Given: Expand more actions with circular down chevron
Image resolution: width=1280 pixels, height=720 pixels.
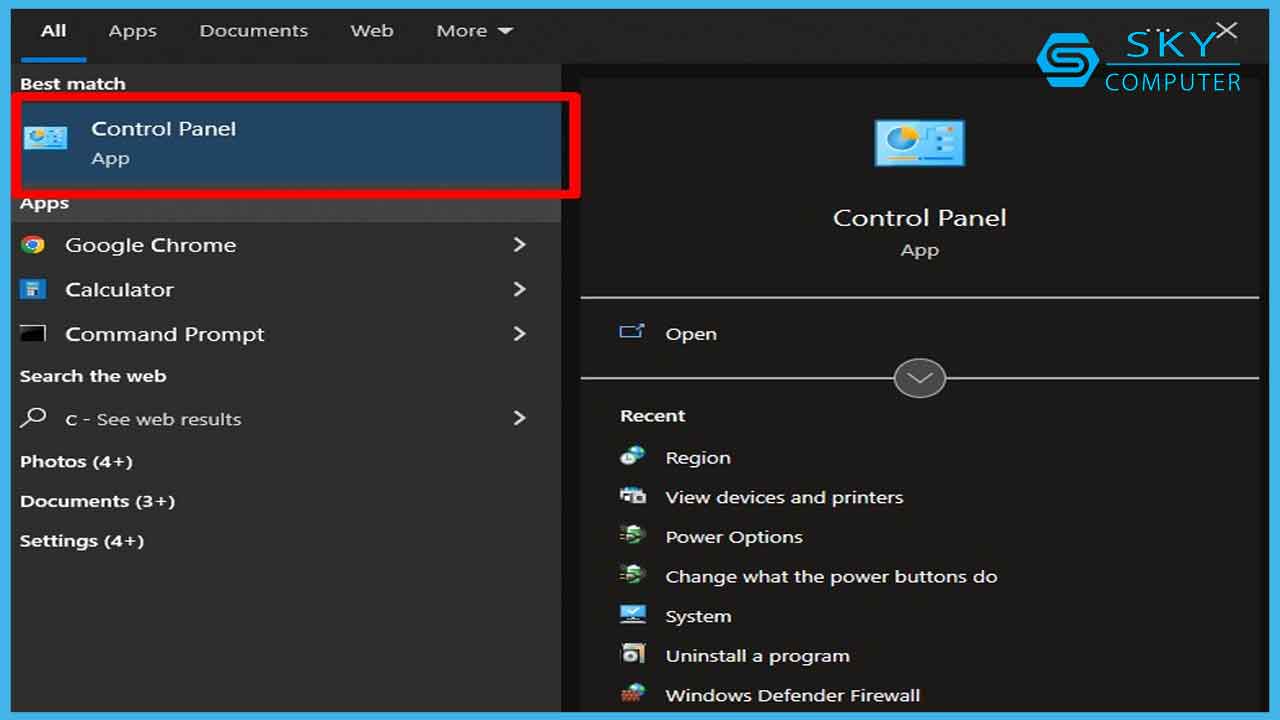Looking at the screenshot, I should [x=919, y=378].
